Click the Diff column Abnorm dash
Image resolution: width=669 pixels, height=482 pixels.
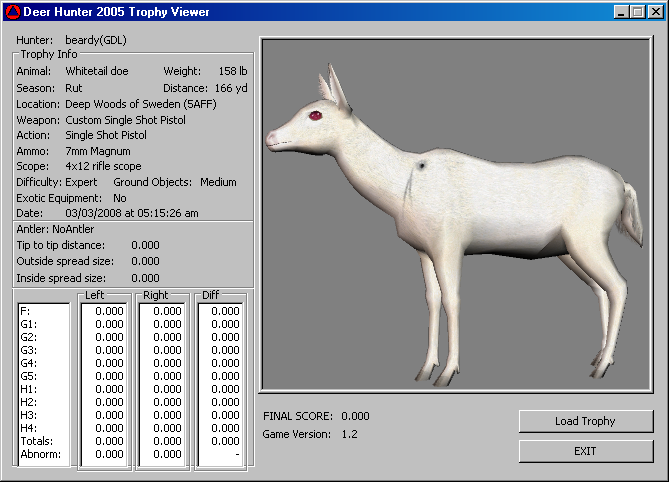pos(237,454)
